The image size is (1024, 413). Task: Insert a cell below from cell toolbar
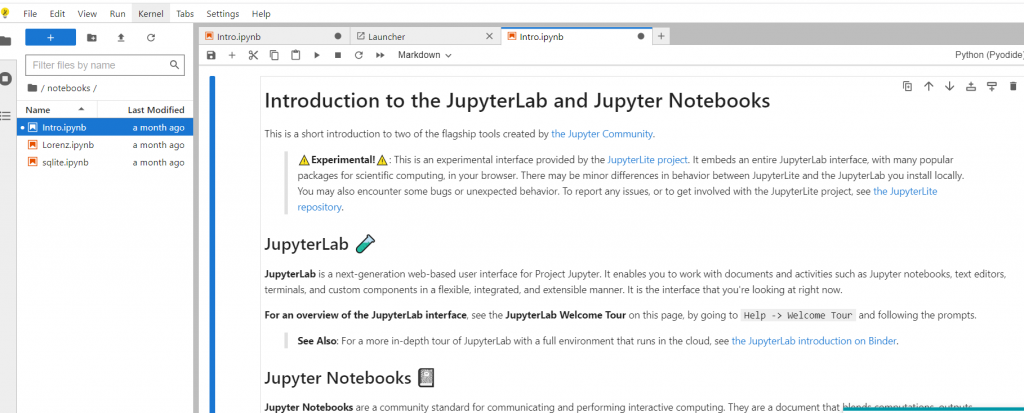point(991,86)
